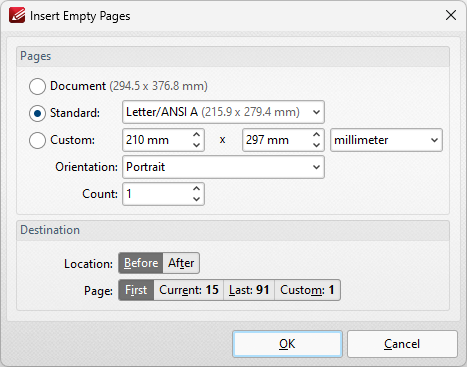Open the millimeter units dropdown
This screenshot has width=467, height=367.
(x=386, y=140)
